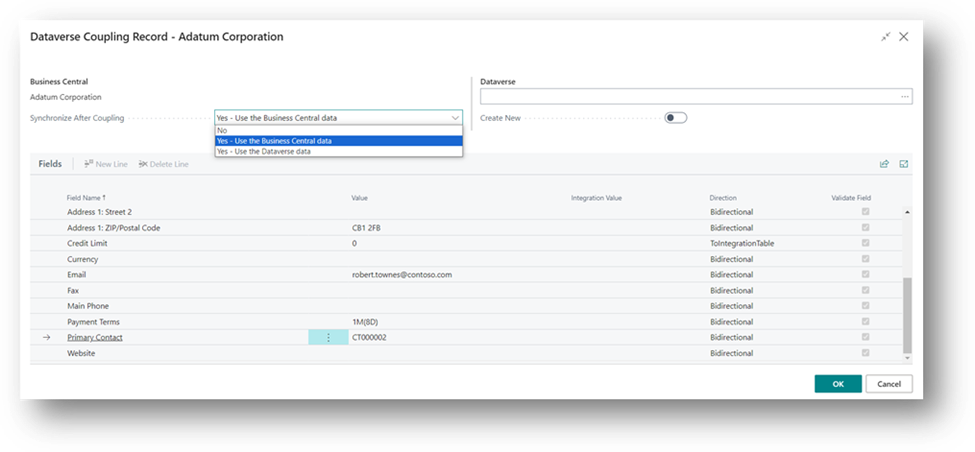The image size is (975, 452).
Task: Click Delete Line in Fields toolbar
Action: click(164, 164)
